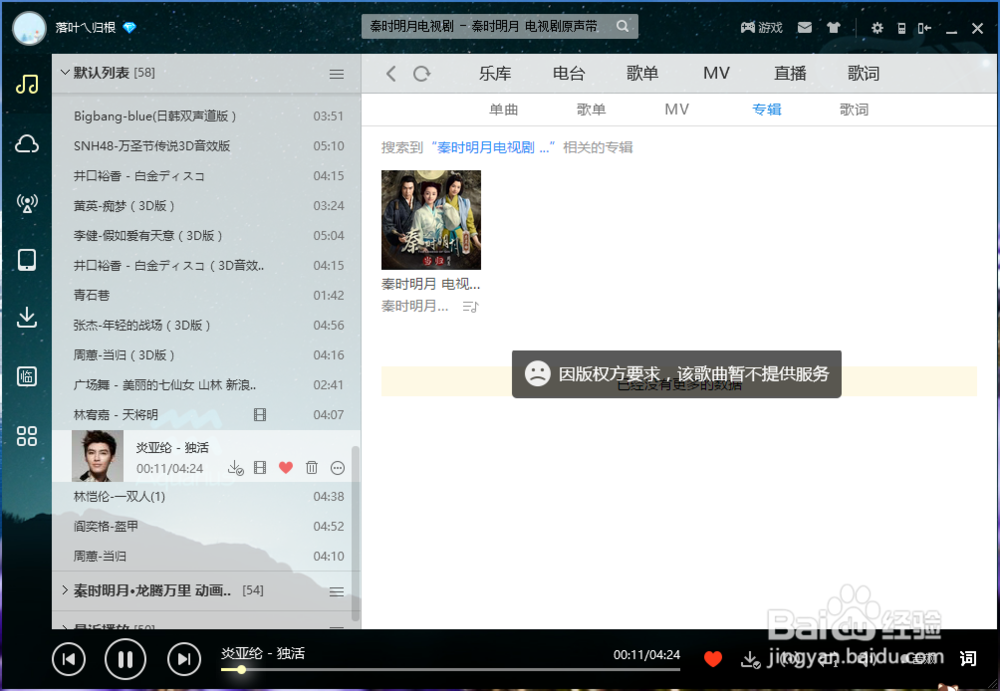The width and height of the screenshot is (1000, 691).
Task: Expand the 秦时明月•龙腾万里 动画 list
Action: point(64,590)
